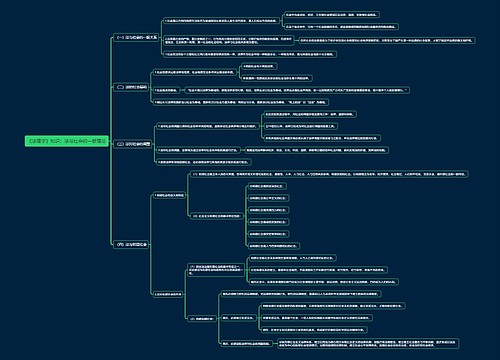Image resolution: width=500 pixels, height=360 pixels.
Task: Select first child node under branch (三)
Action: coord(207,126)
